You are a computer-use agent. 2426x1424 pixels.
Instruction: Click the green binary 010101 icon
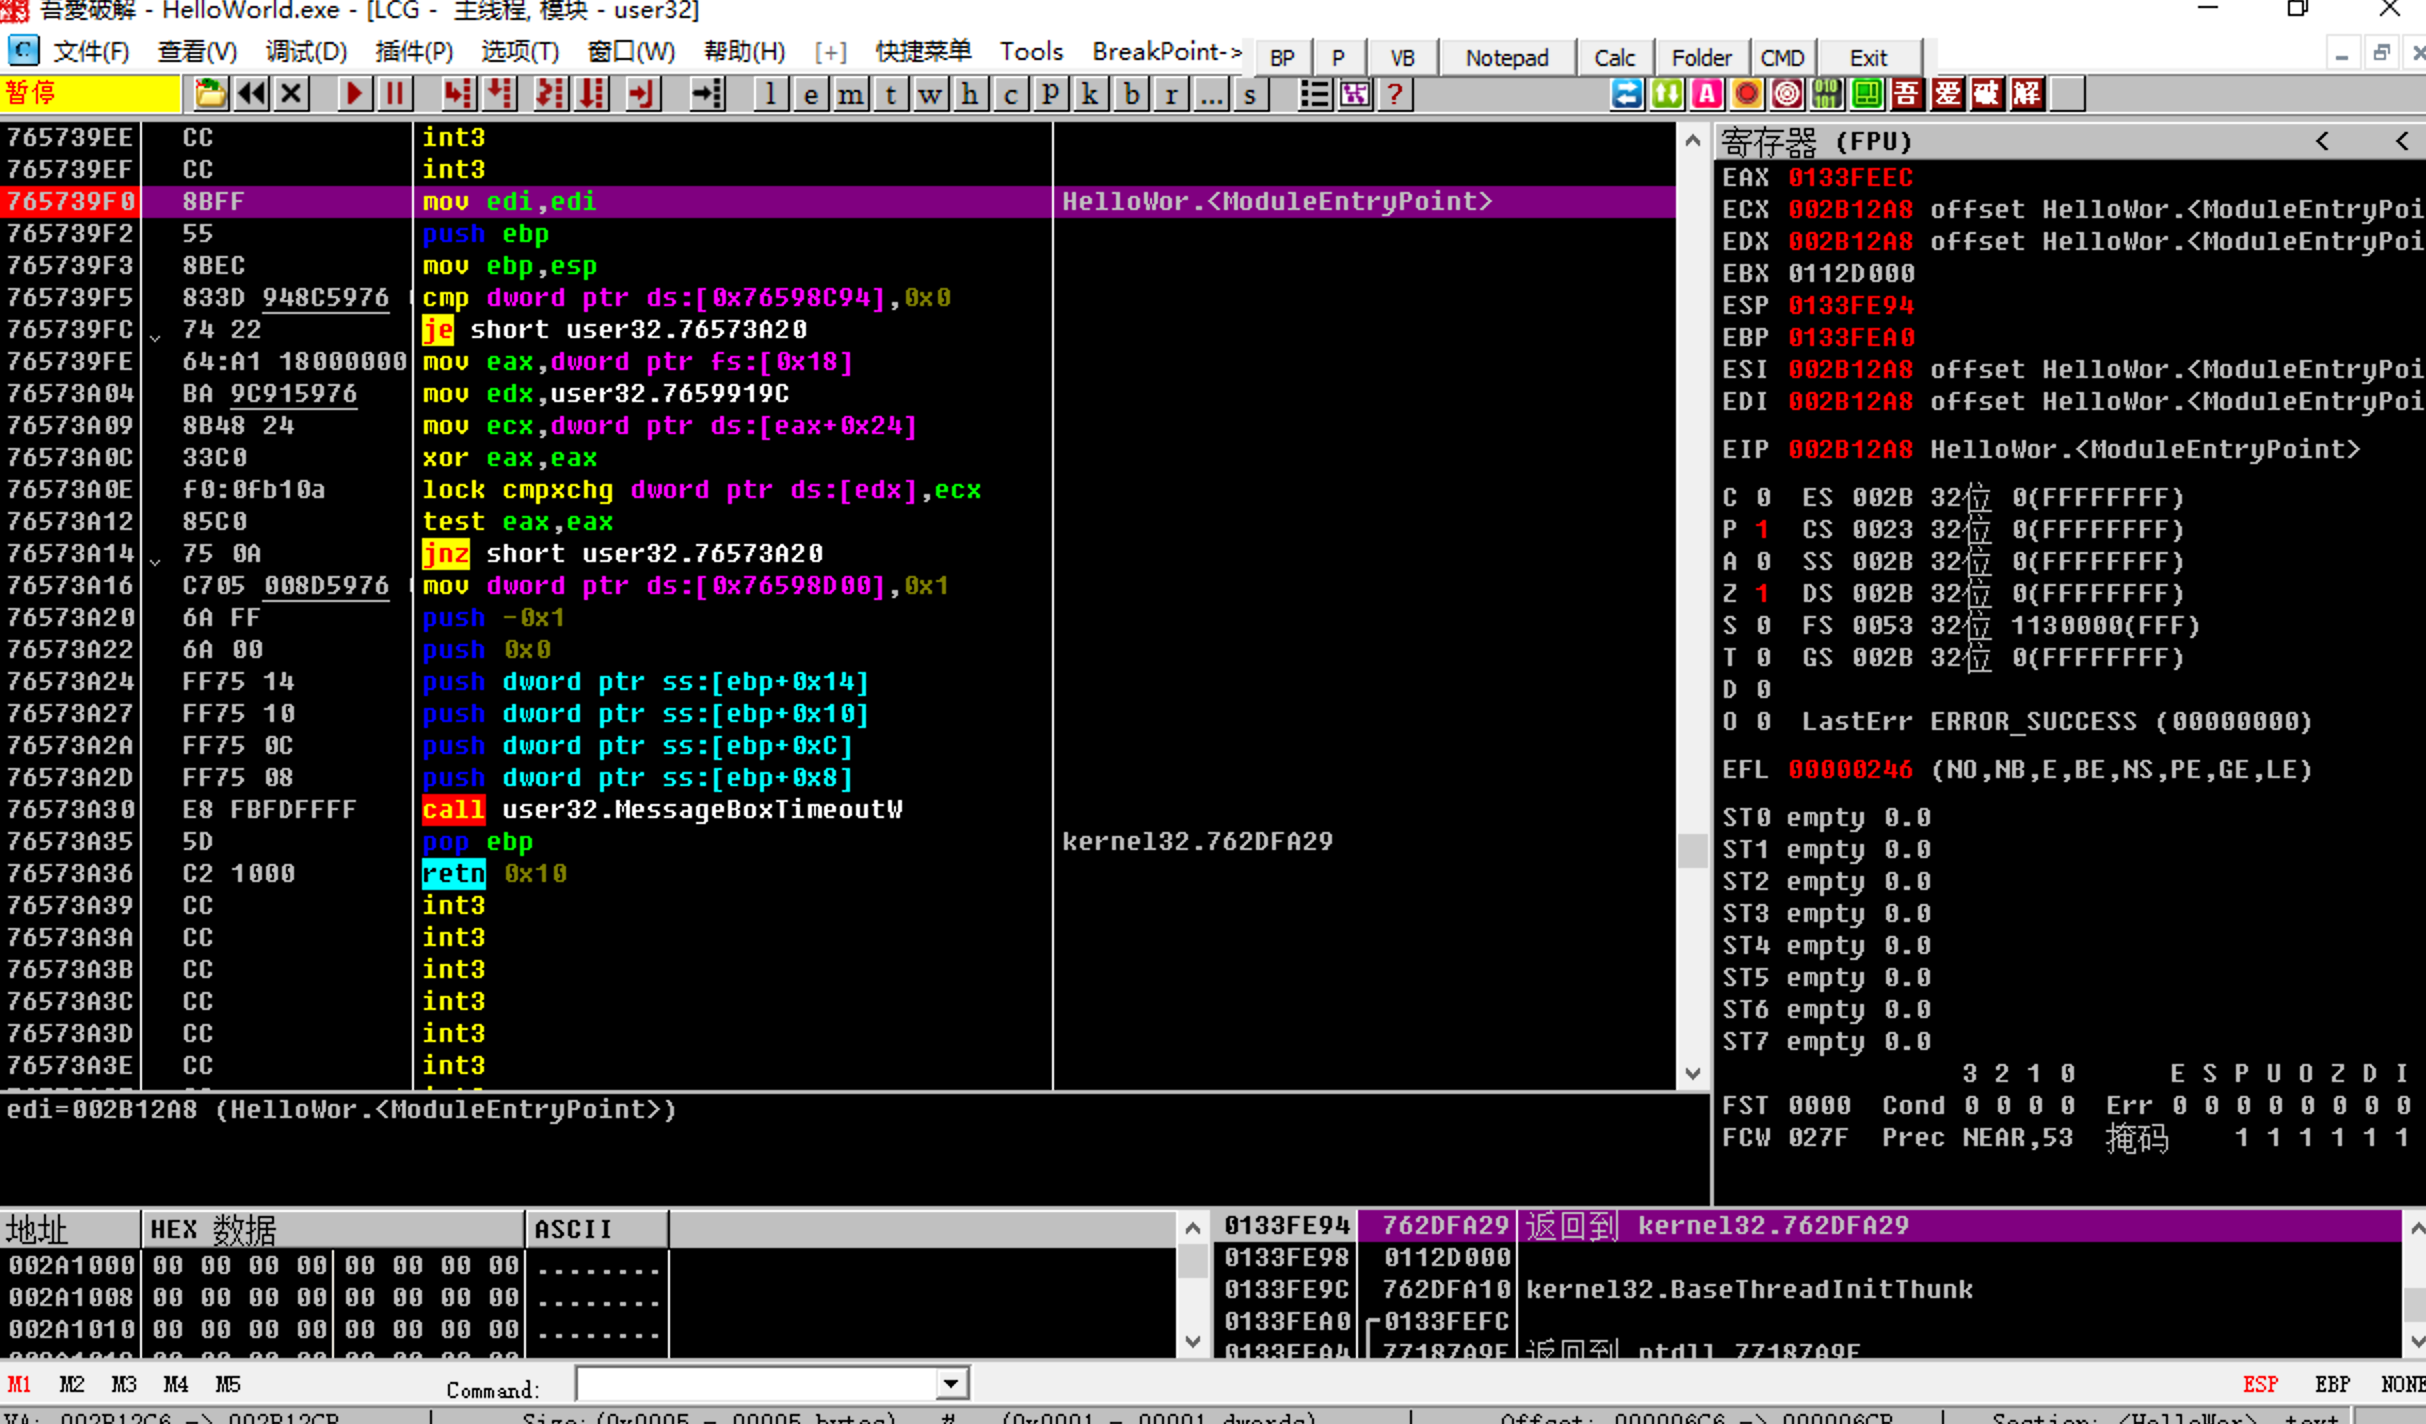click(1827, 94)
